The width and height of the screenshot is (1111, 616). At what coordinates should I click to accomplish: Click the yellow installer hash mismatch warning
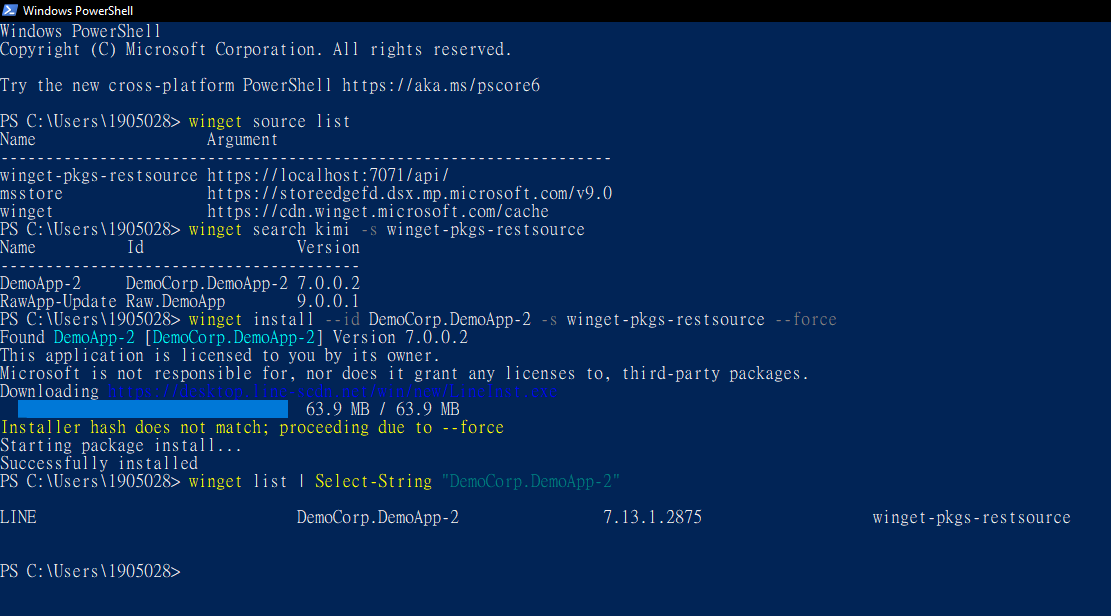click(x=252, y=427)
